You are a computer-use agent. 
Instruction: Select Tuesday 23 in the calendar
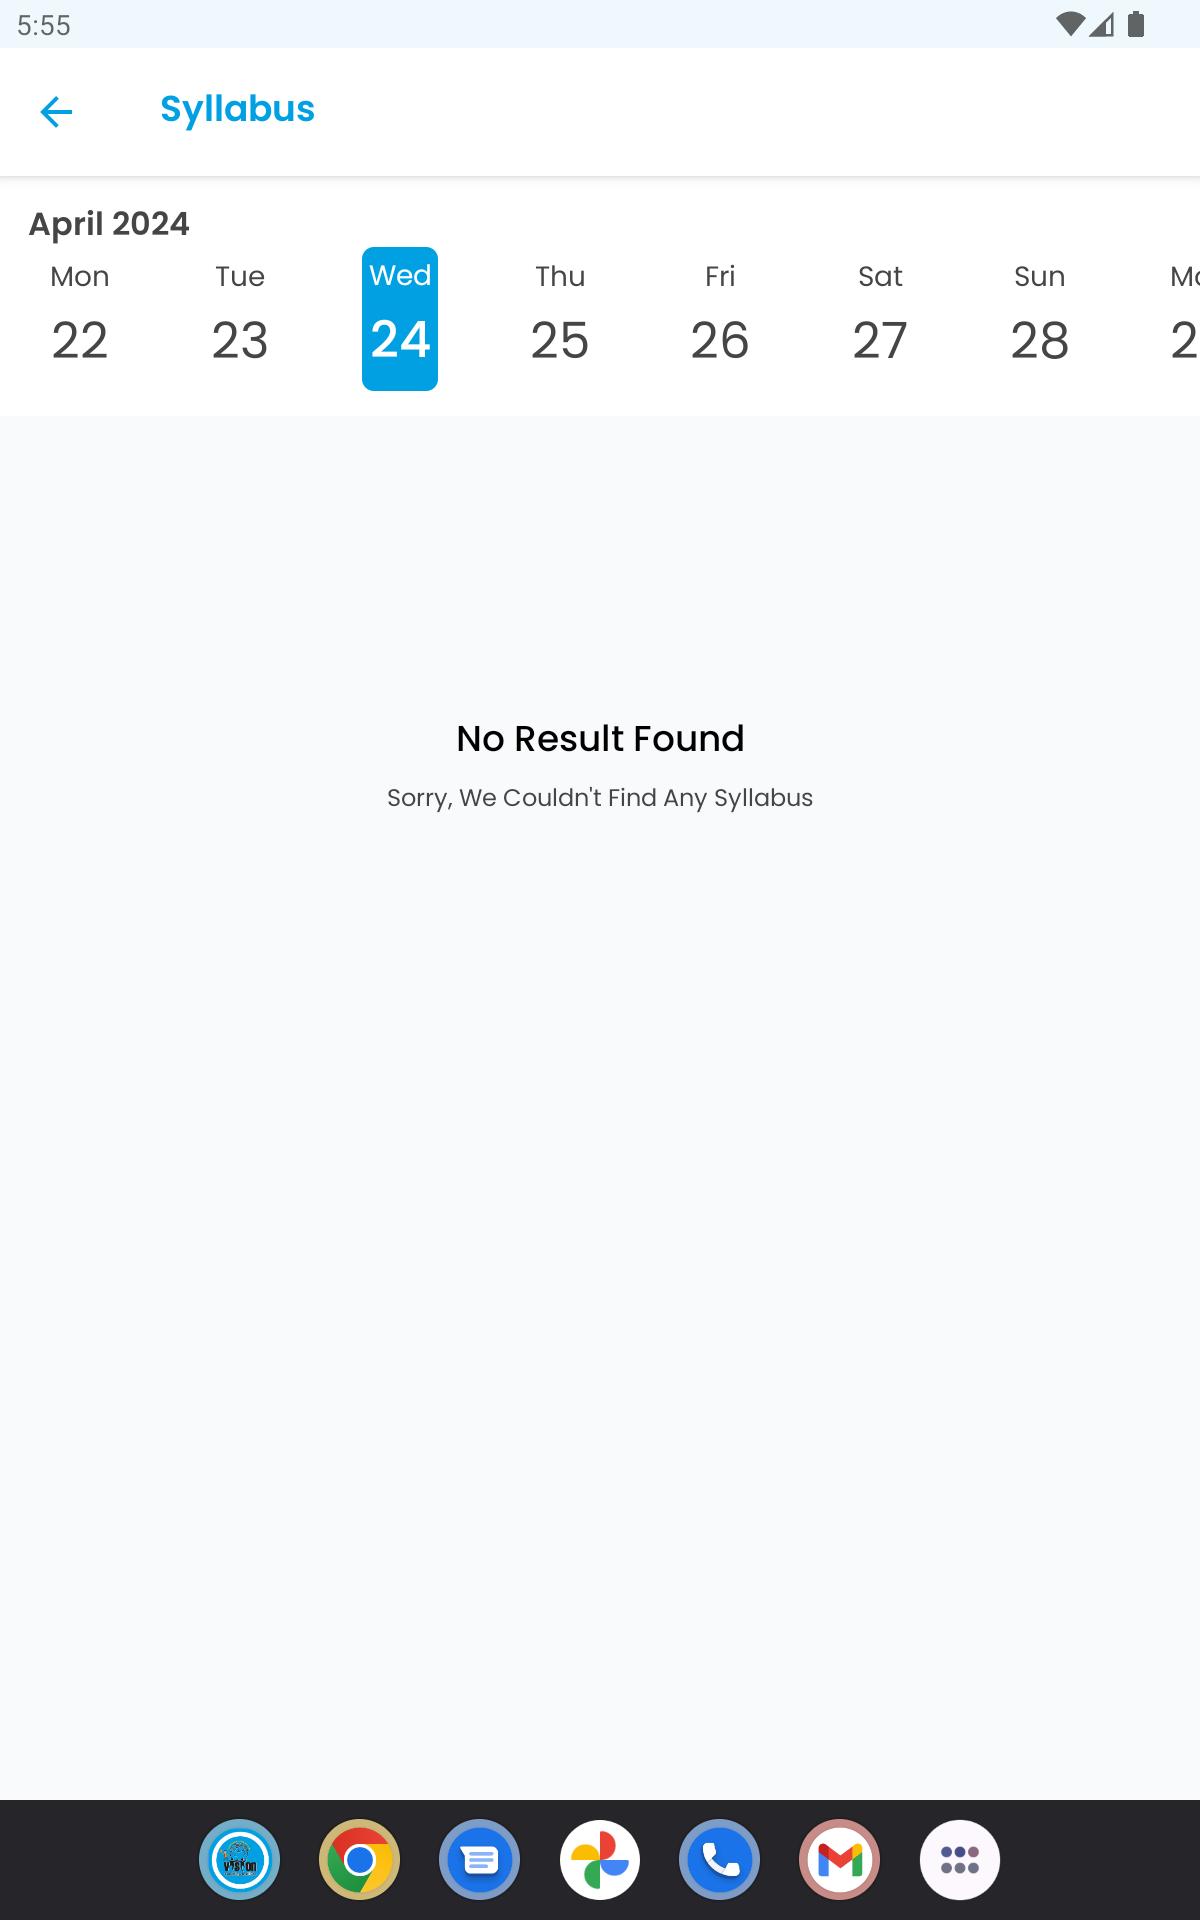240,318
